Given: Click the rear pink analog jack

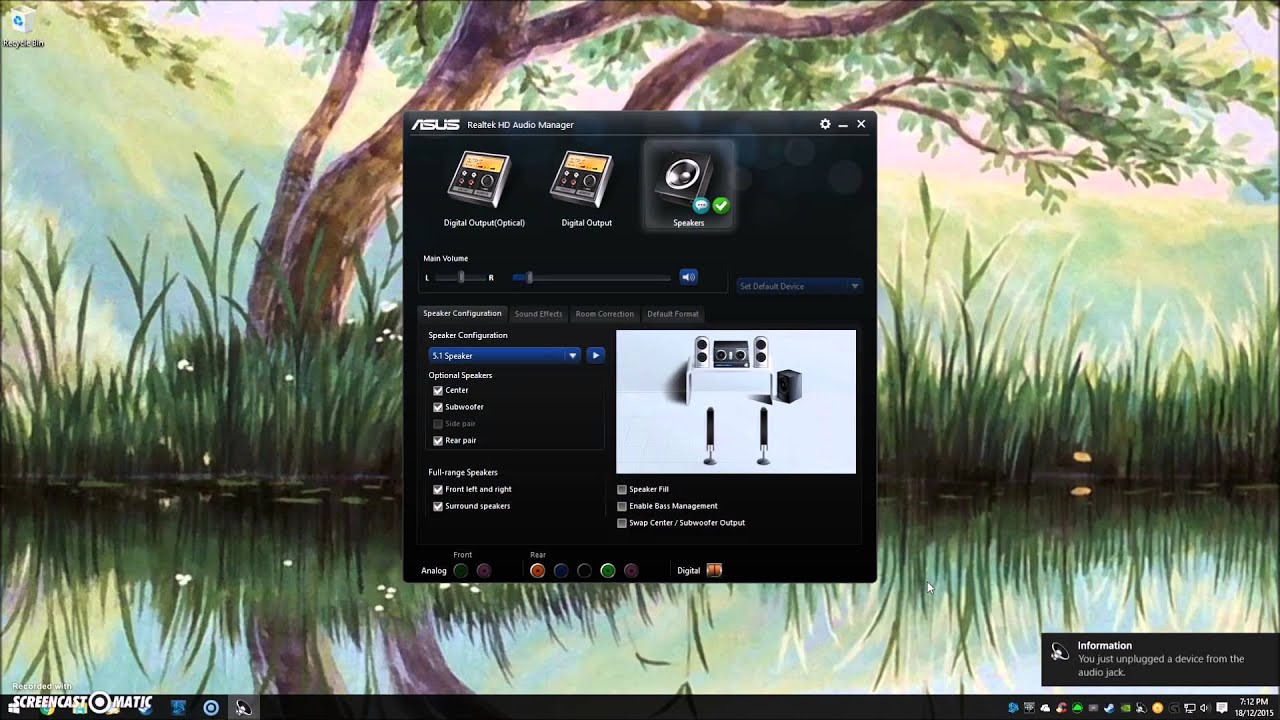Looking at the screenshot, I should tap(631, 571).
